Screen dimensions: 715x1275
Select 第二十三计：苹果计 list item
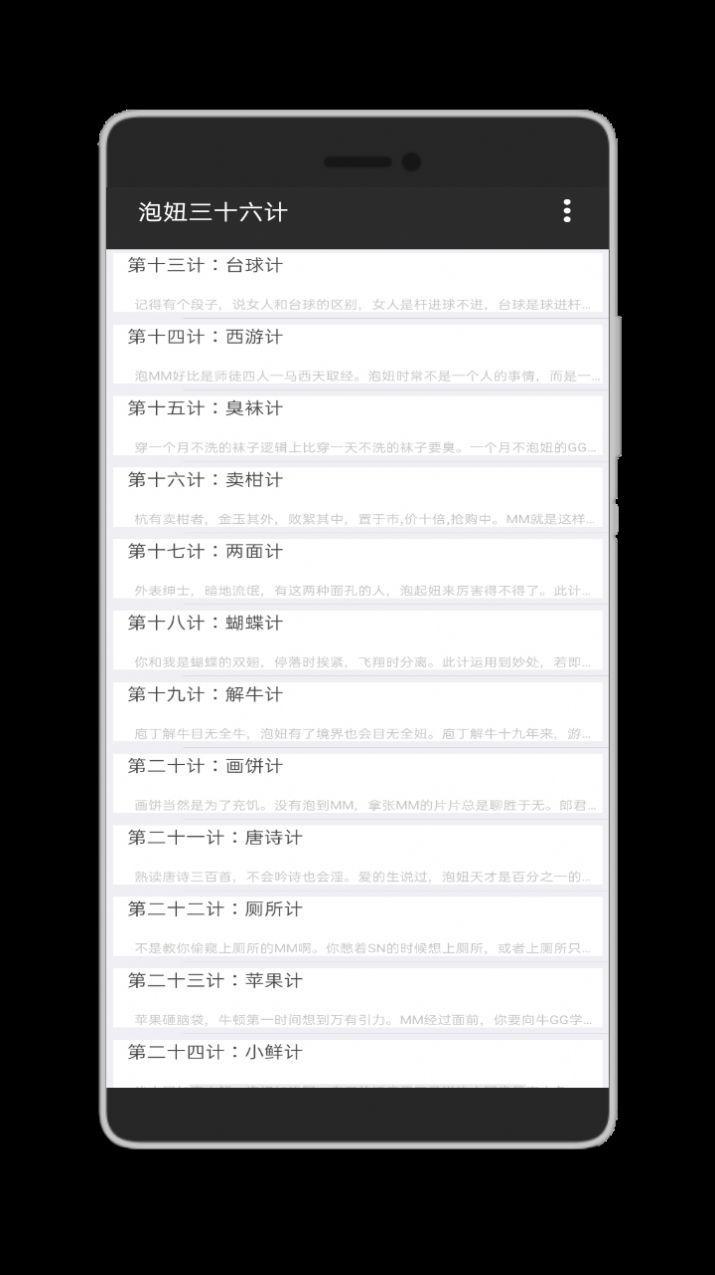(x=356, y=998)
